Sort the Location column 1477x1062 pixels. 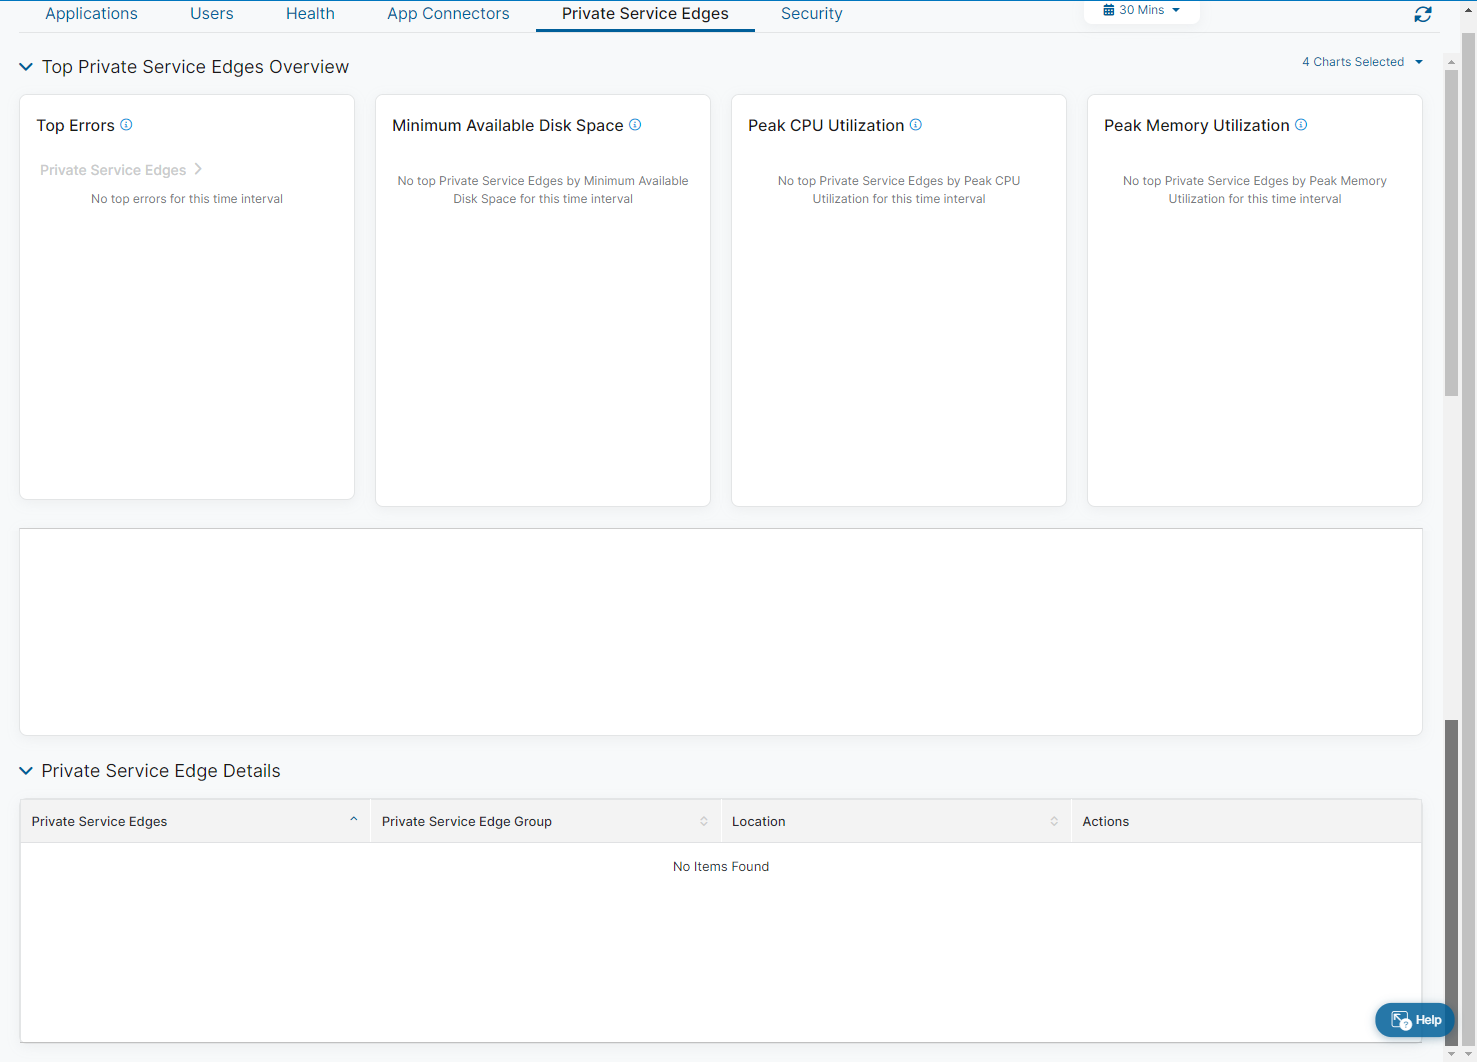[1054, 821]
